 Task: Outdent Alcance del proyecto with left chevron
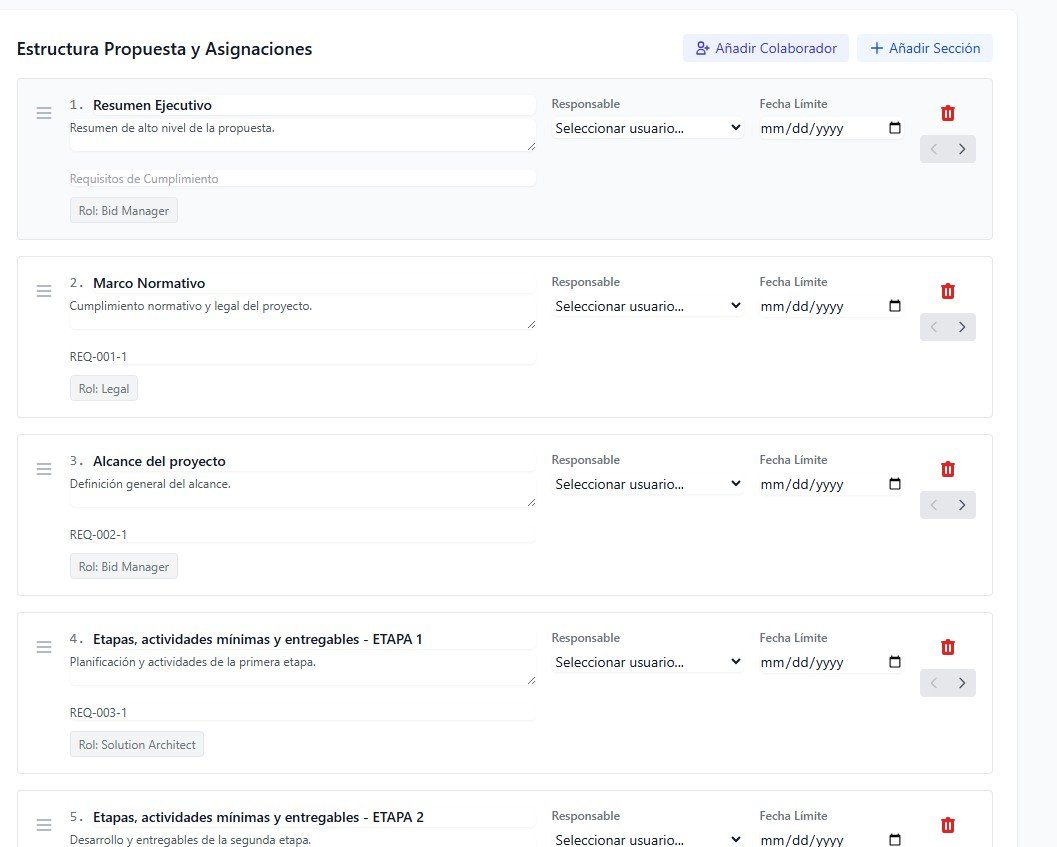[934, 505]
